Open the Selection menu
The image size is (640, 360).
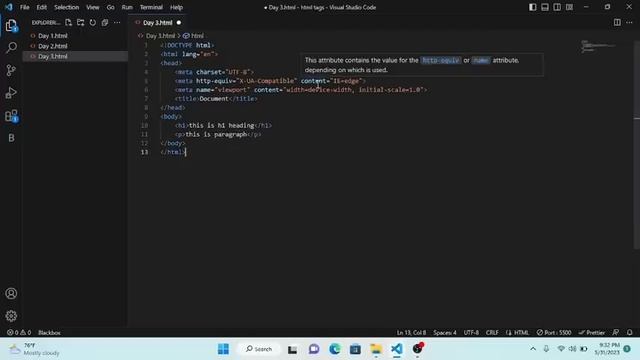pyautogui.click(x=67, y=7)
